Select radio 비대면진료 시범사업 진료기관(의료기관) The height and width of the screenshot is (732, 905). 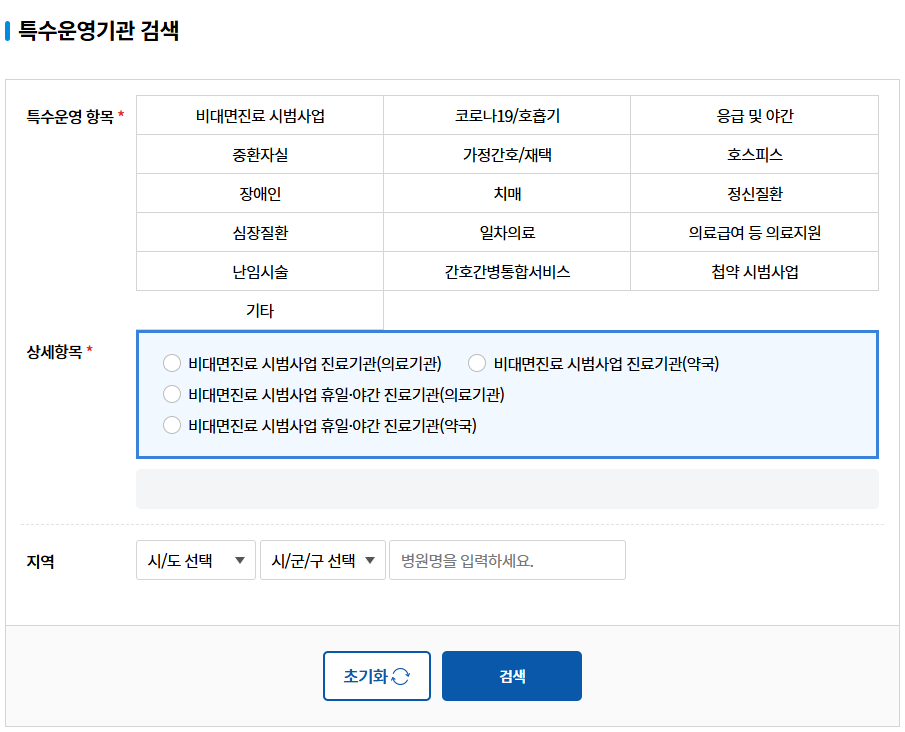point(171,363)
